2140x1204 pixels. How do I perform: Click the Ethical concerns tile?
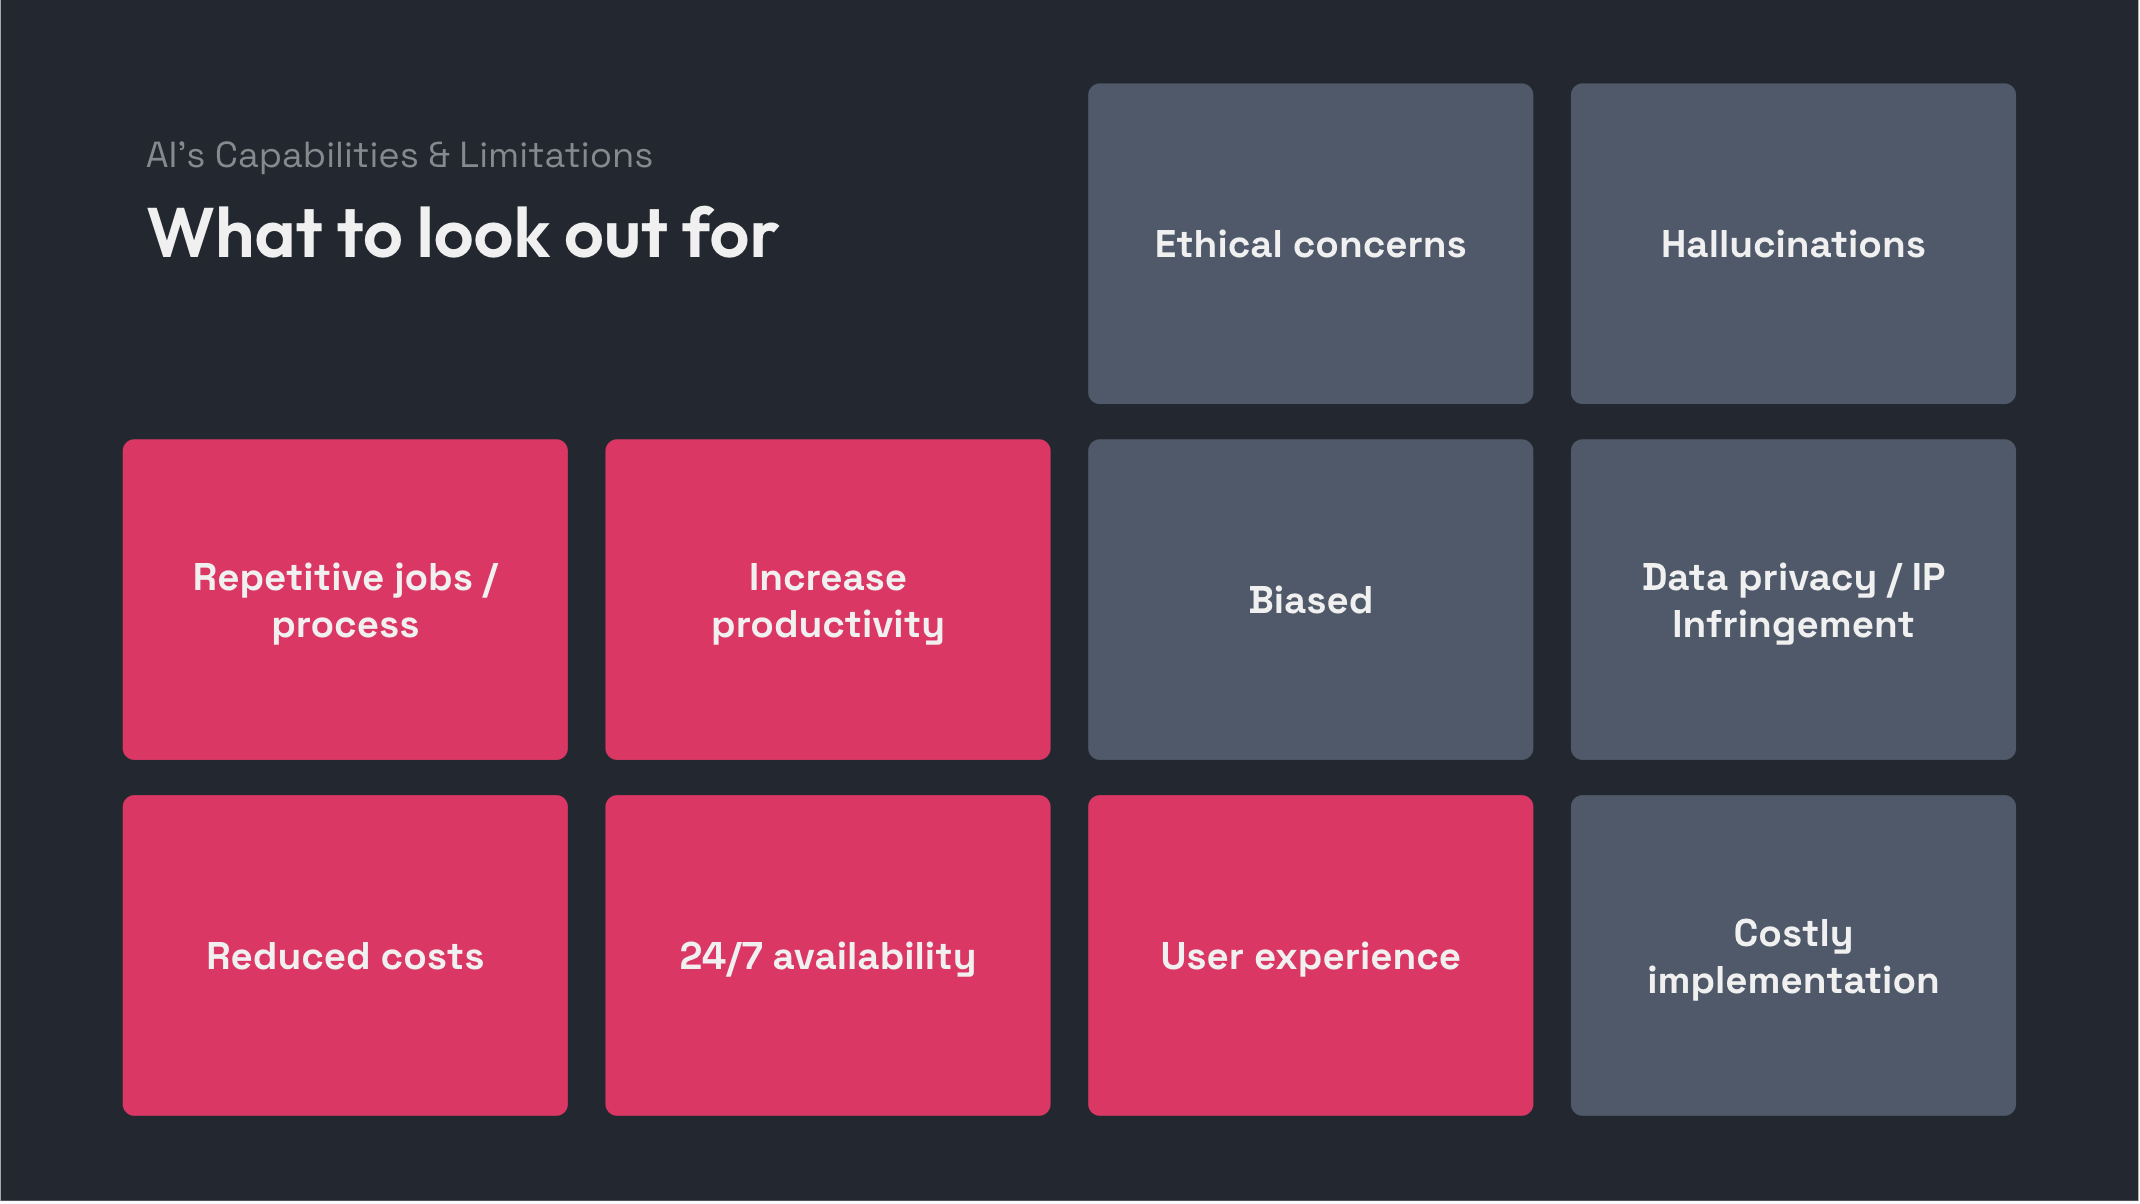[x=1310, y=244]
